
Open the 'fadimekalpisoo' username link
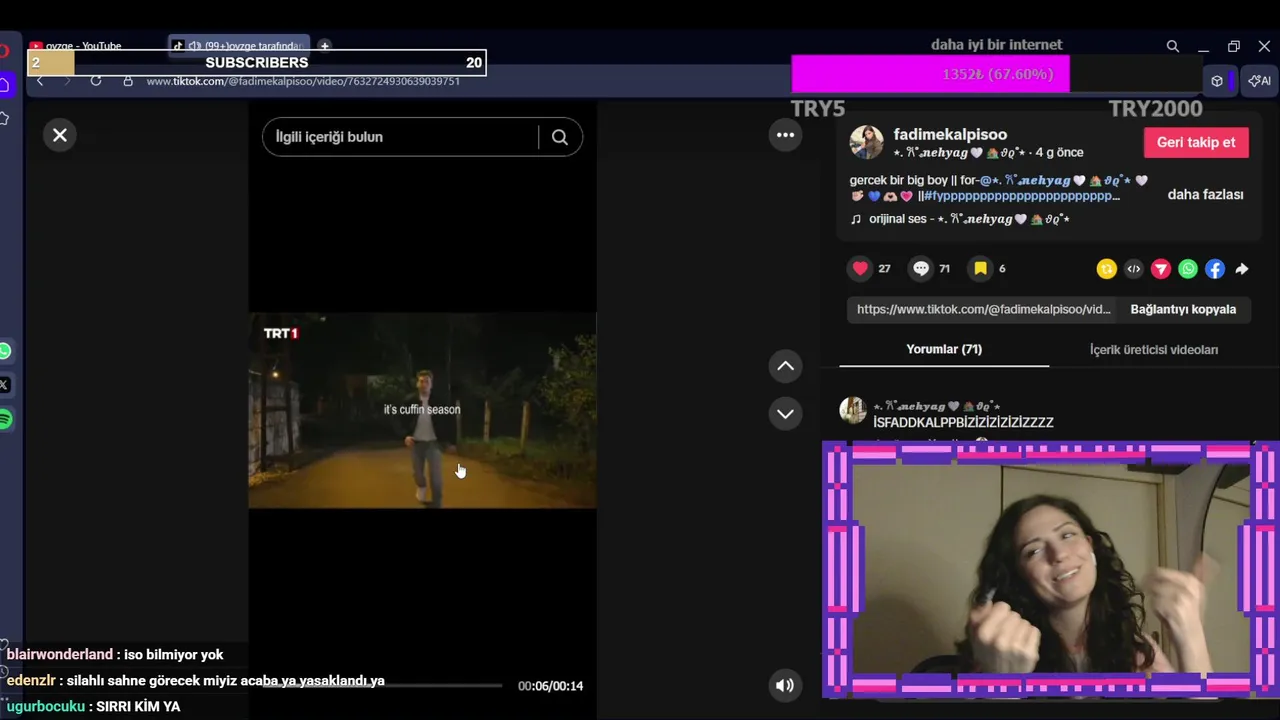pyautogui.click(x=950, y=134)
